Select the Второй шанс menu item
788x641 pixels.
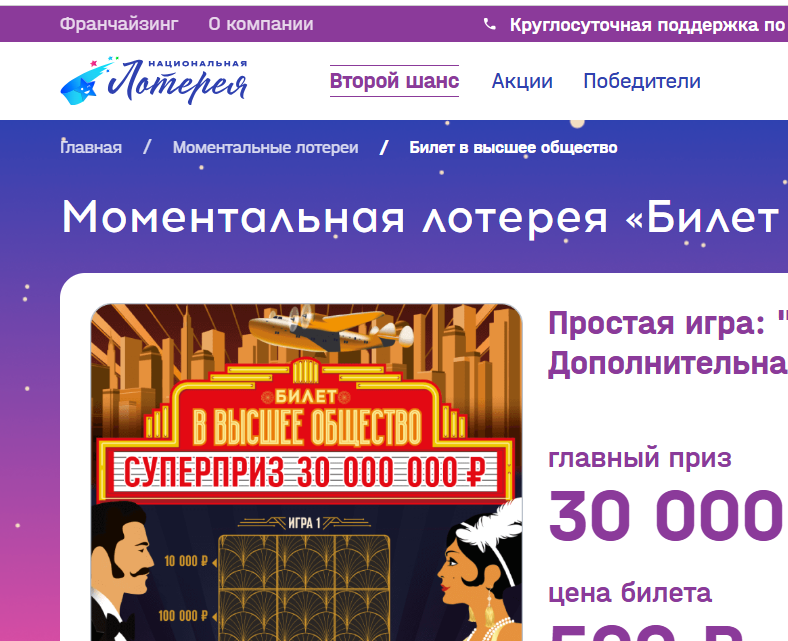[395, 80]
